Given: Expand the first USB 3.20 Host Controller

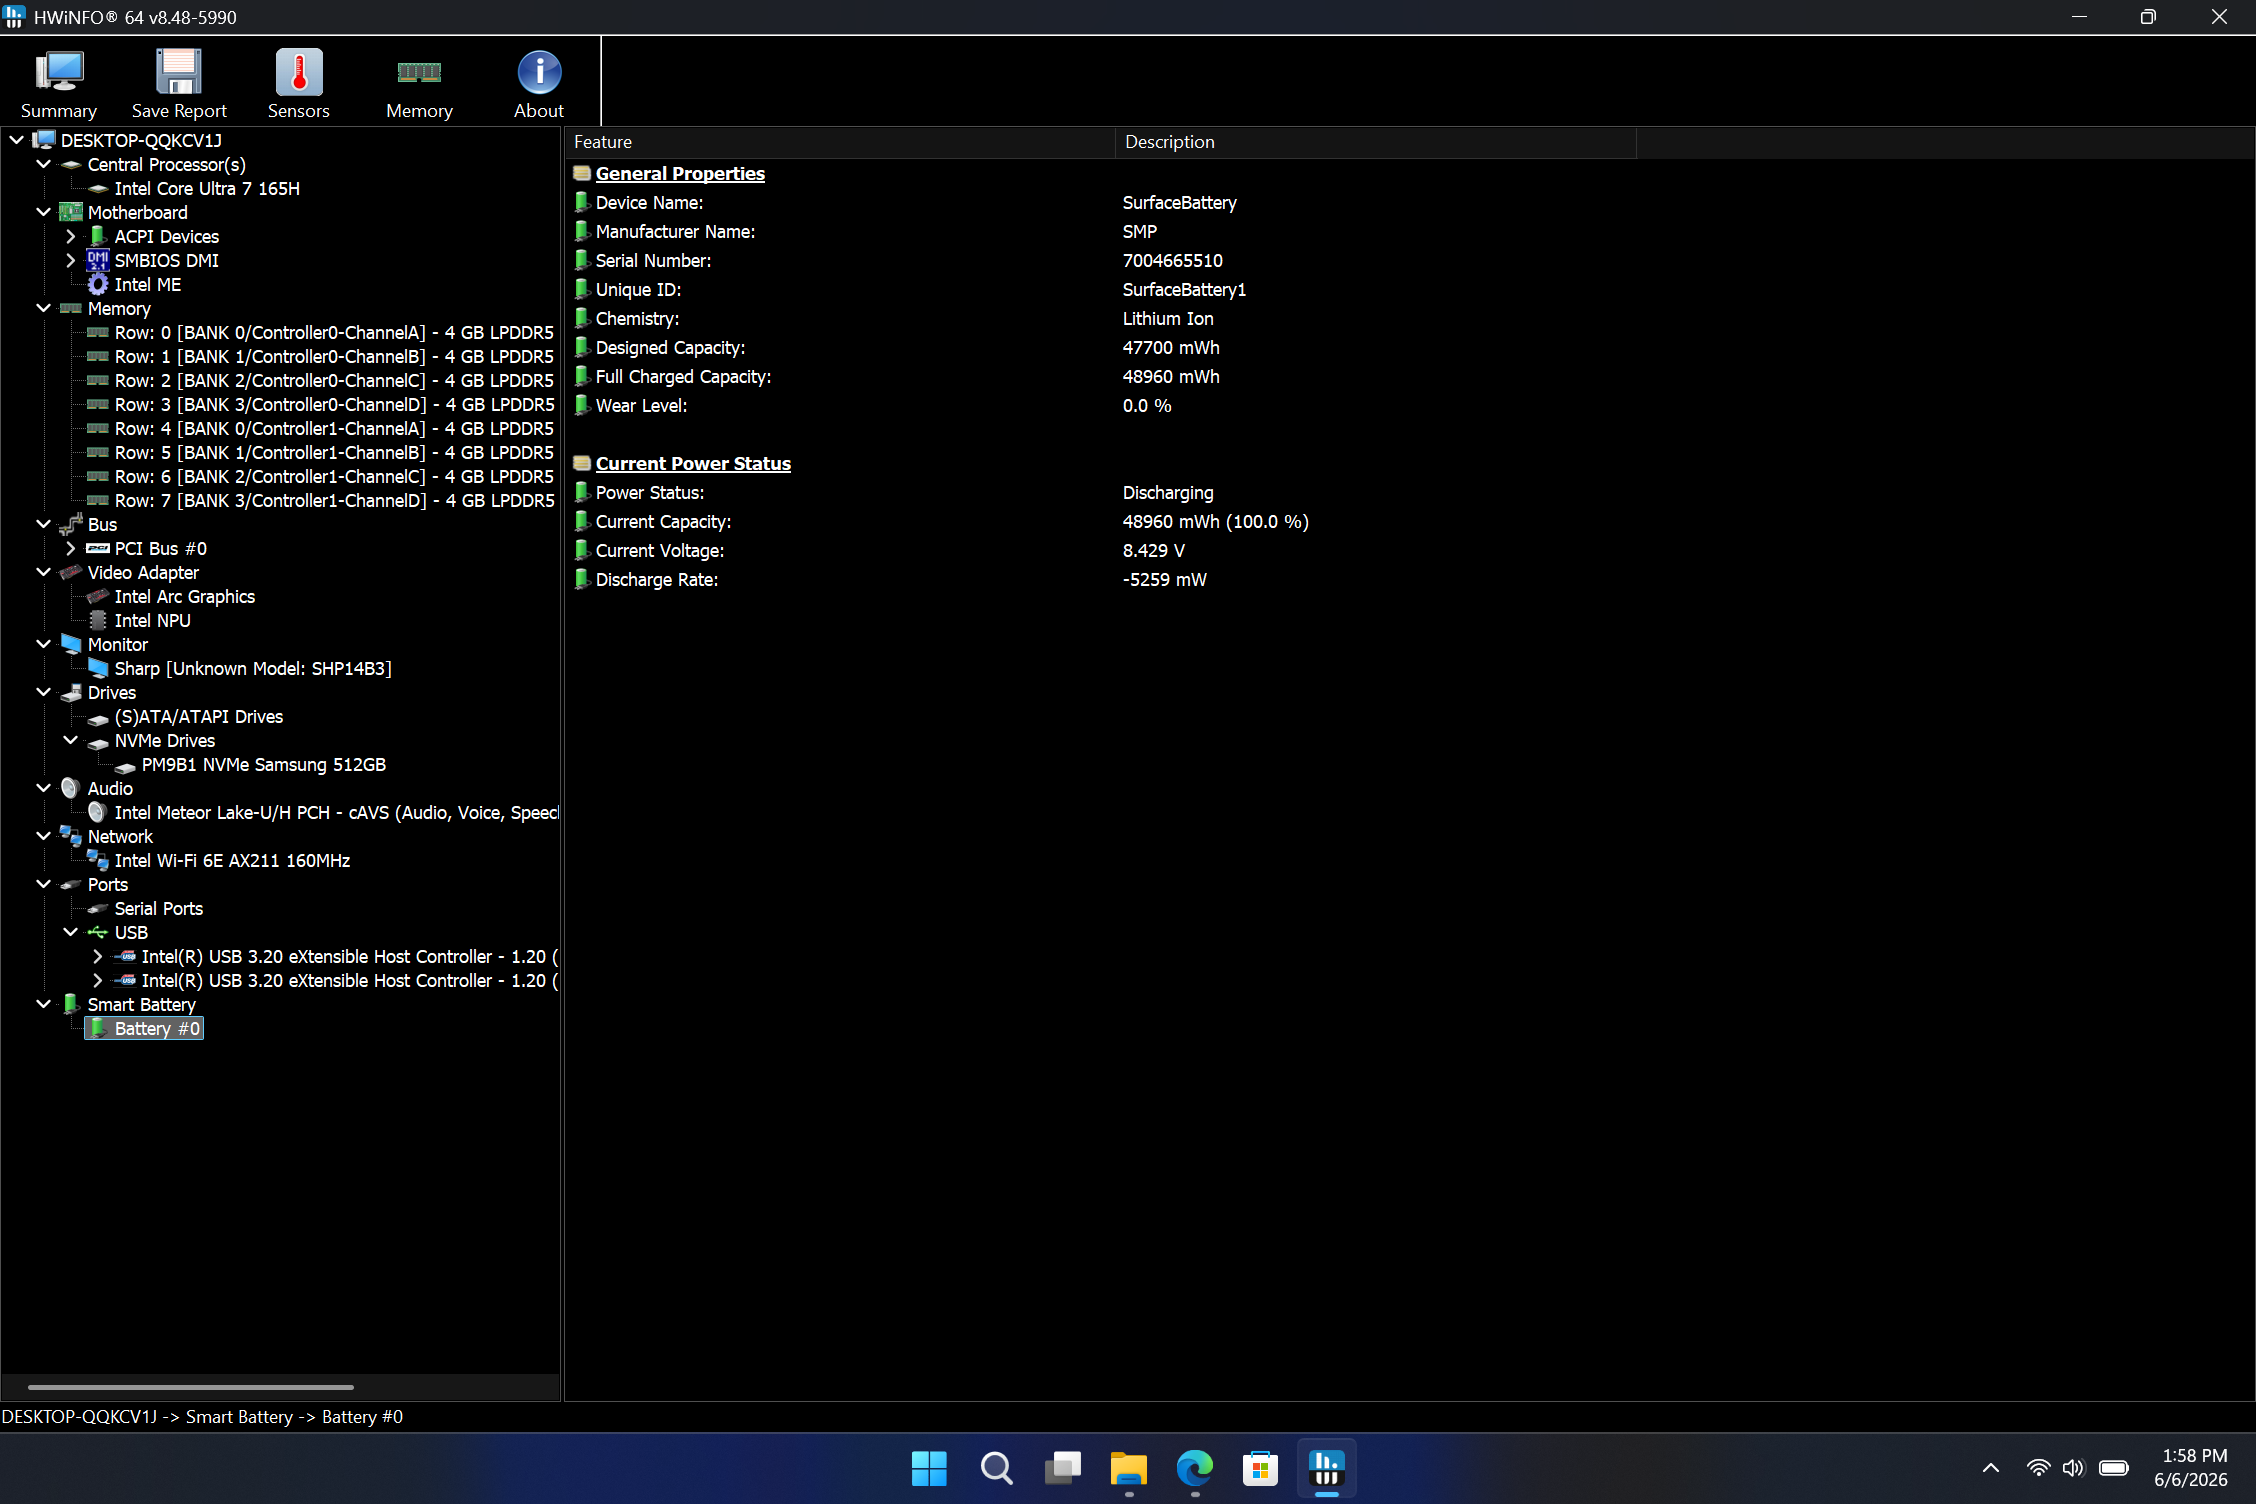Looking at the screenshot, I should pyautogui.click(x=98, y=956).
